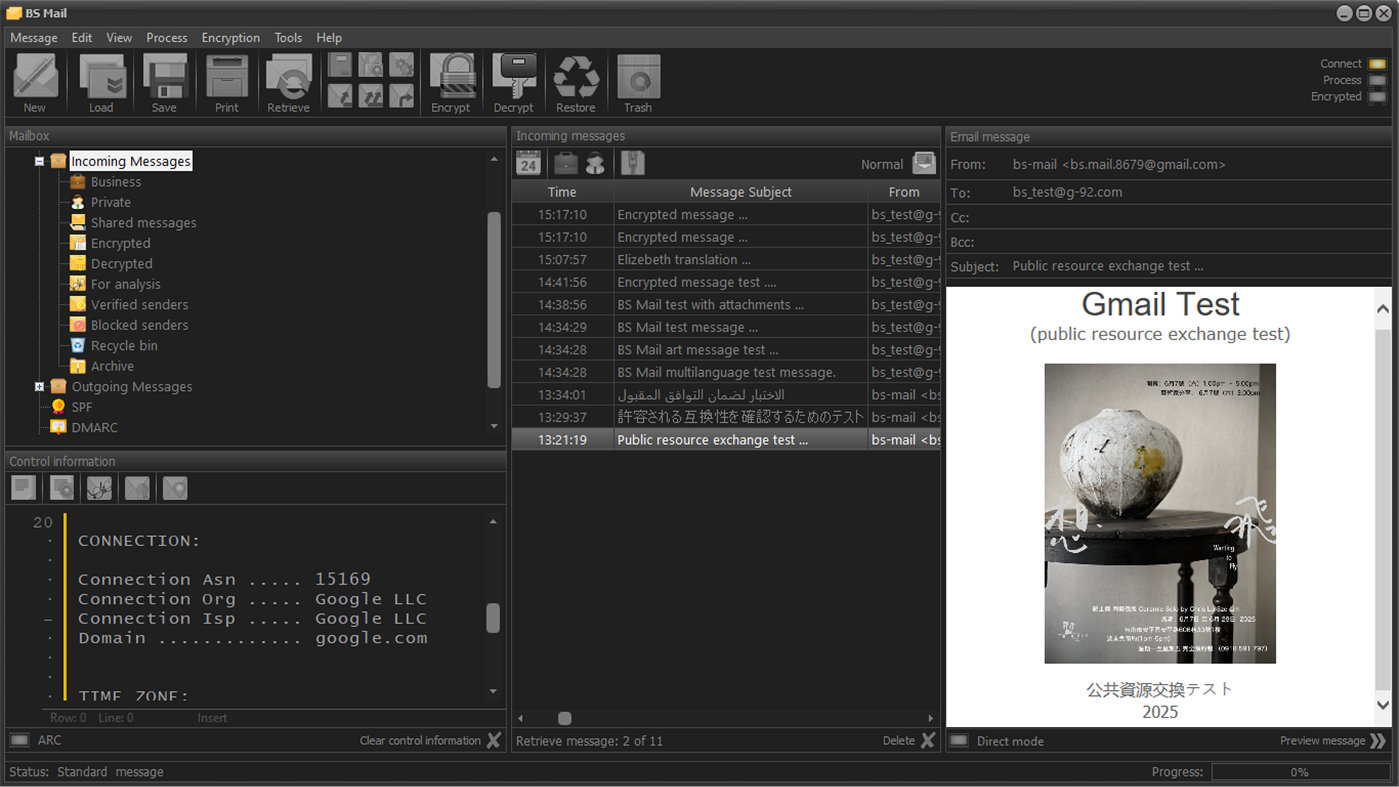Screen dimensions: 1399x787
Task: Click the forward envelope icon with curved arrow
Action: (x=401, y=95)
